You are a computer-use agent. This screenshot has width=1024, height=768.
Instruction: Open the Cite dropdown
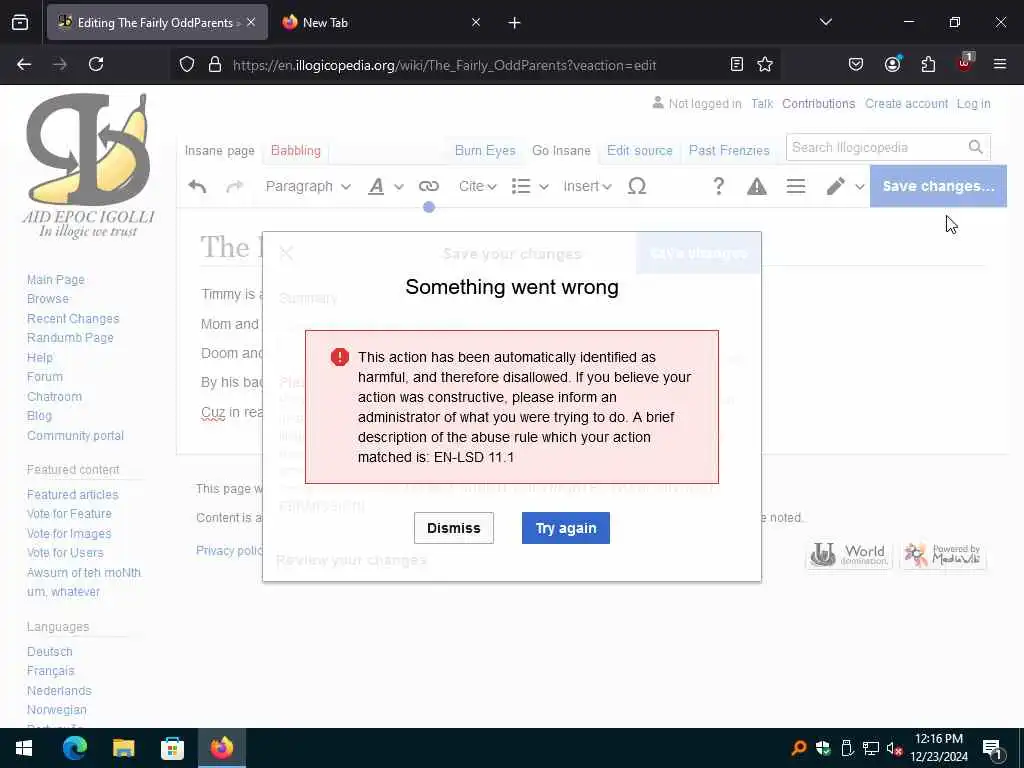pos(477,187)
